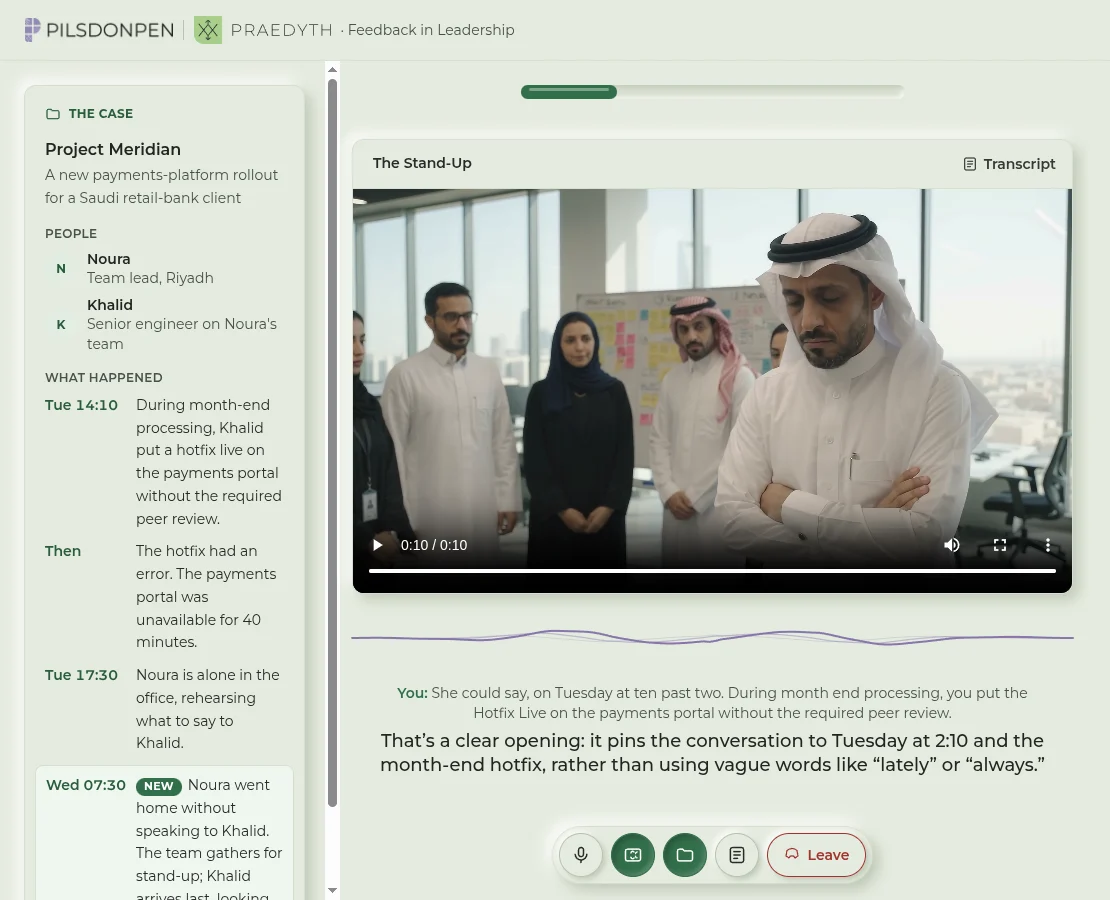Click the session progress bar at top

pyautogui.click(x=712, y=91)
